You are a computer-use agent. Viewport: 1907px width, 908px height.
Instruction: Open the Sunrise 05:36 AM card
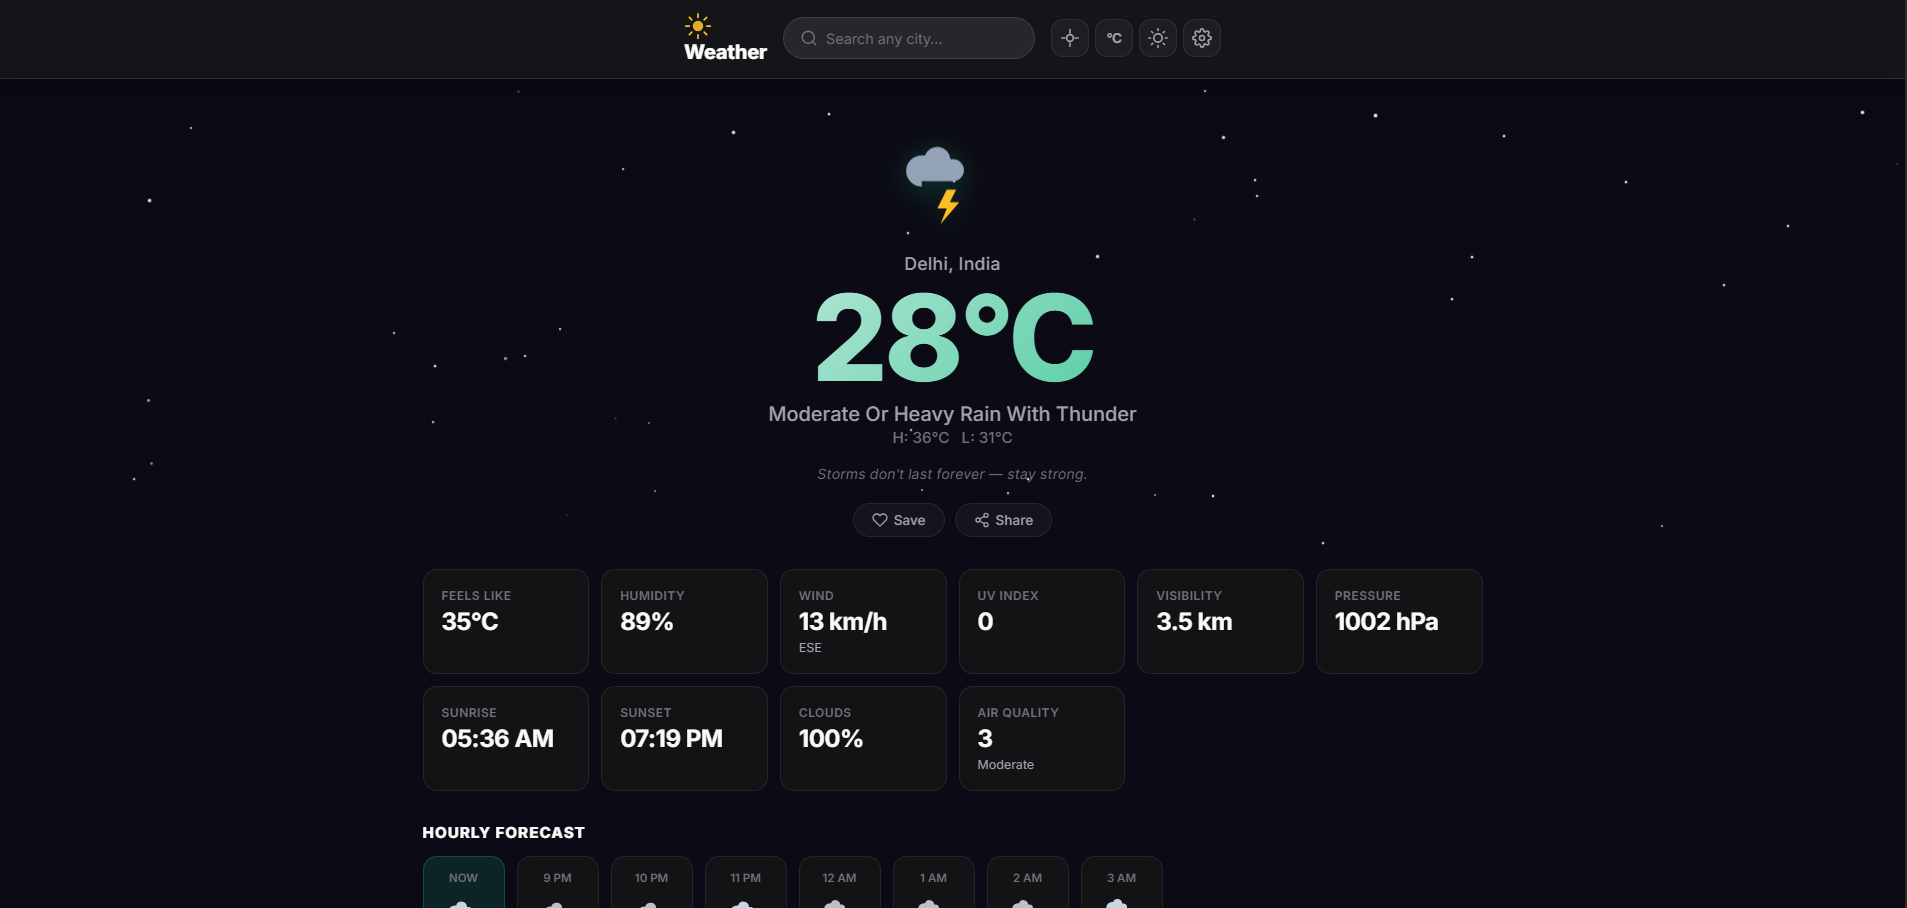point(506,738)
